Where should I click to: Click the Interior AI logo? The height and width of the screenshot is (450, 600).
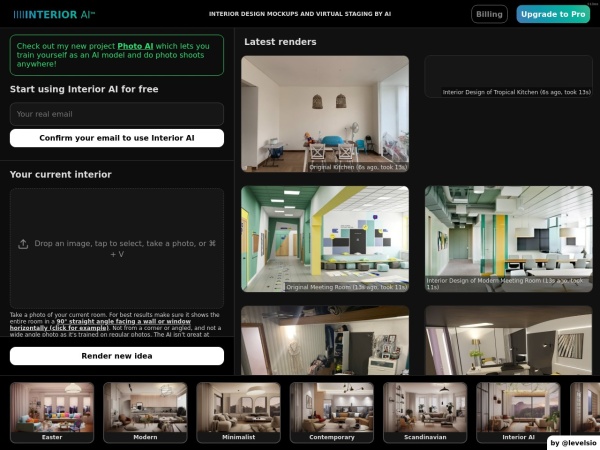pos(55,14)
